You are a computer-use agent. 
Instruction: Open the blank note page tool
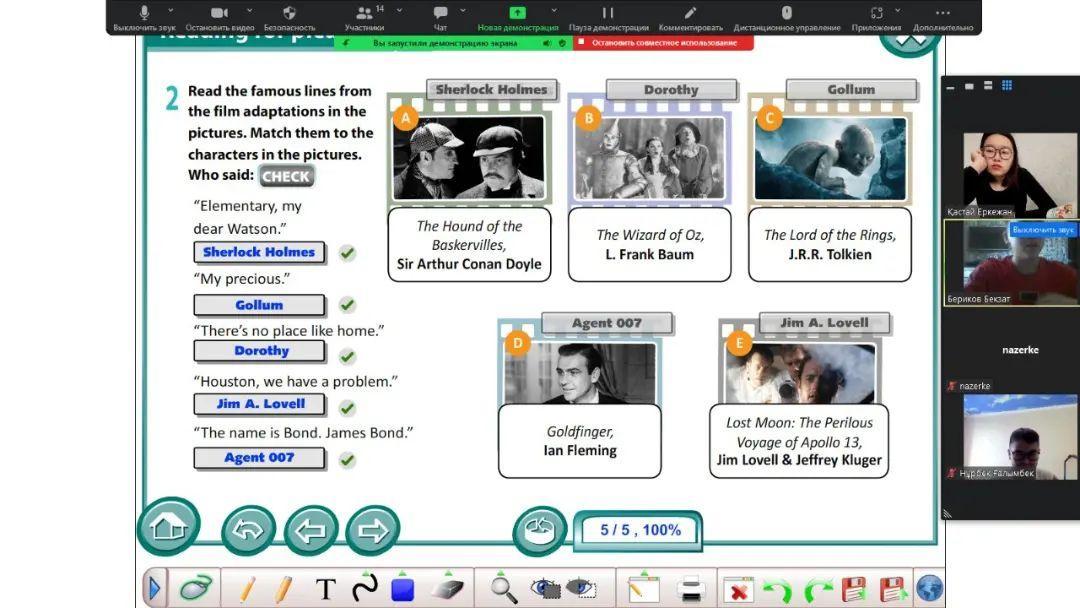pyautogui.click(x=643, y=589)
